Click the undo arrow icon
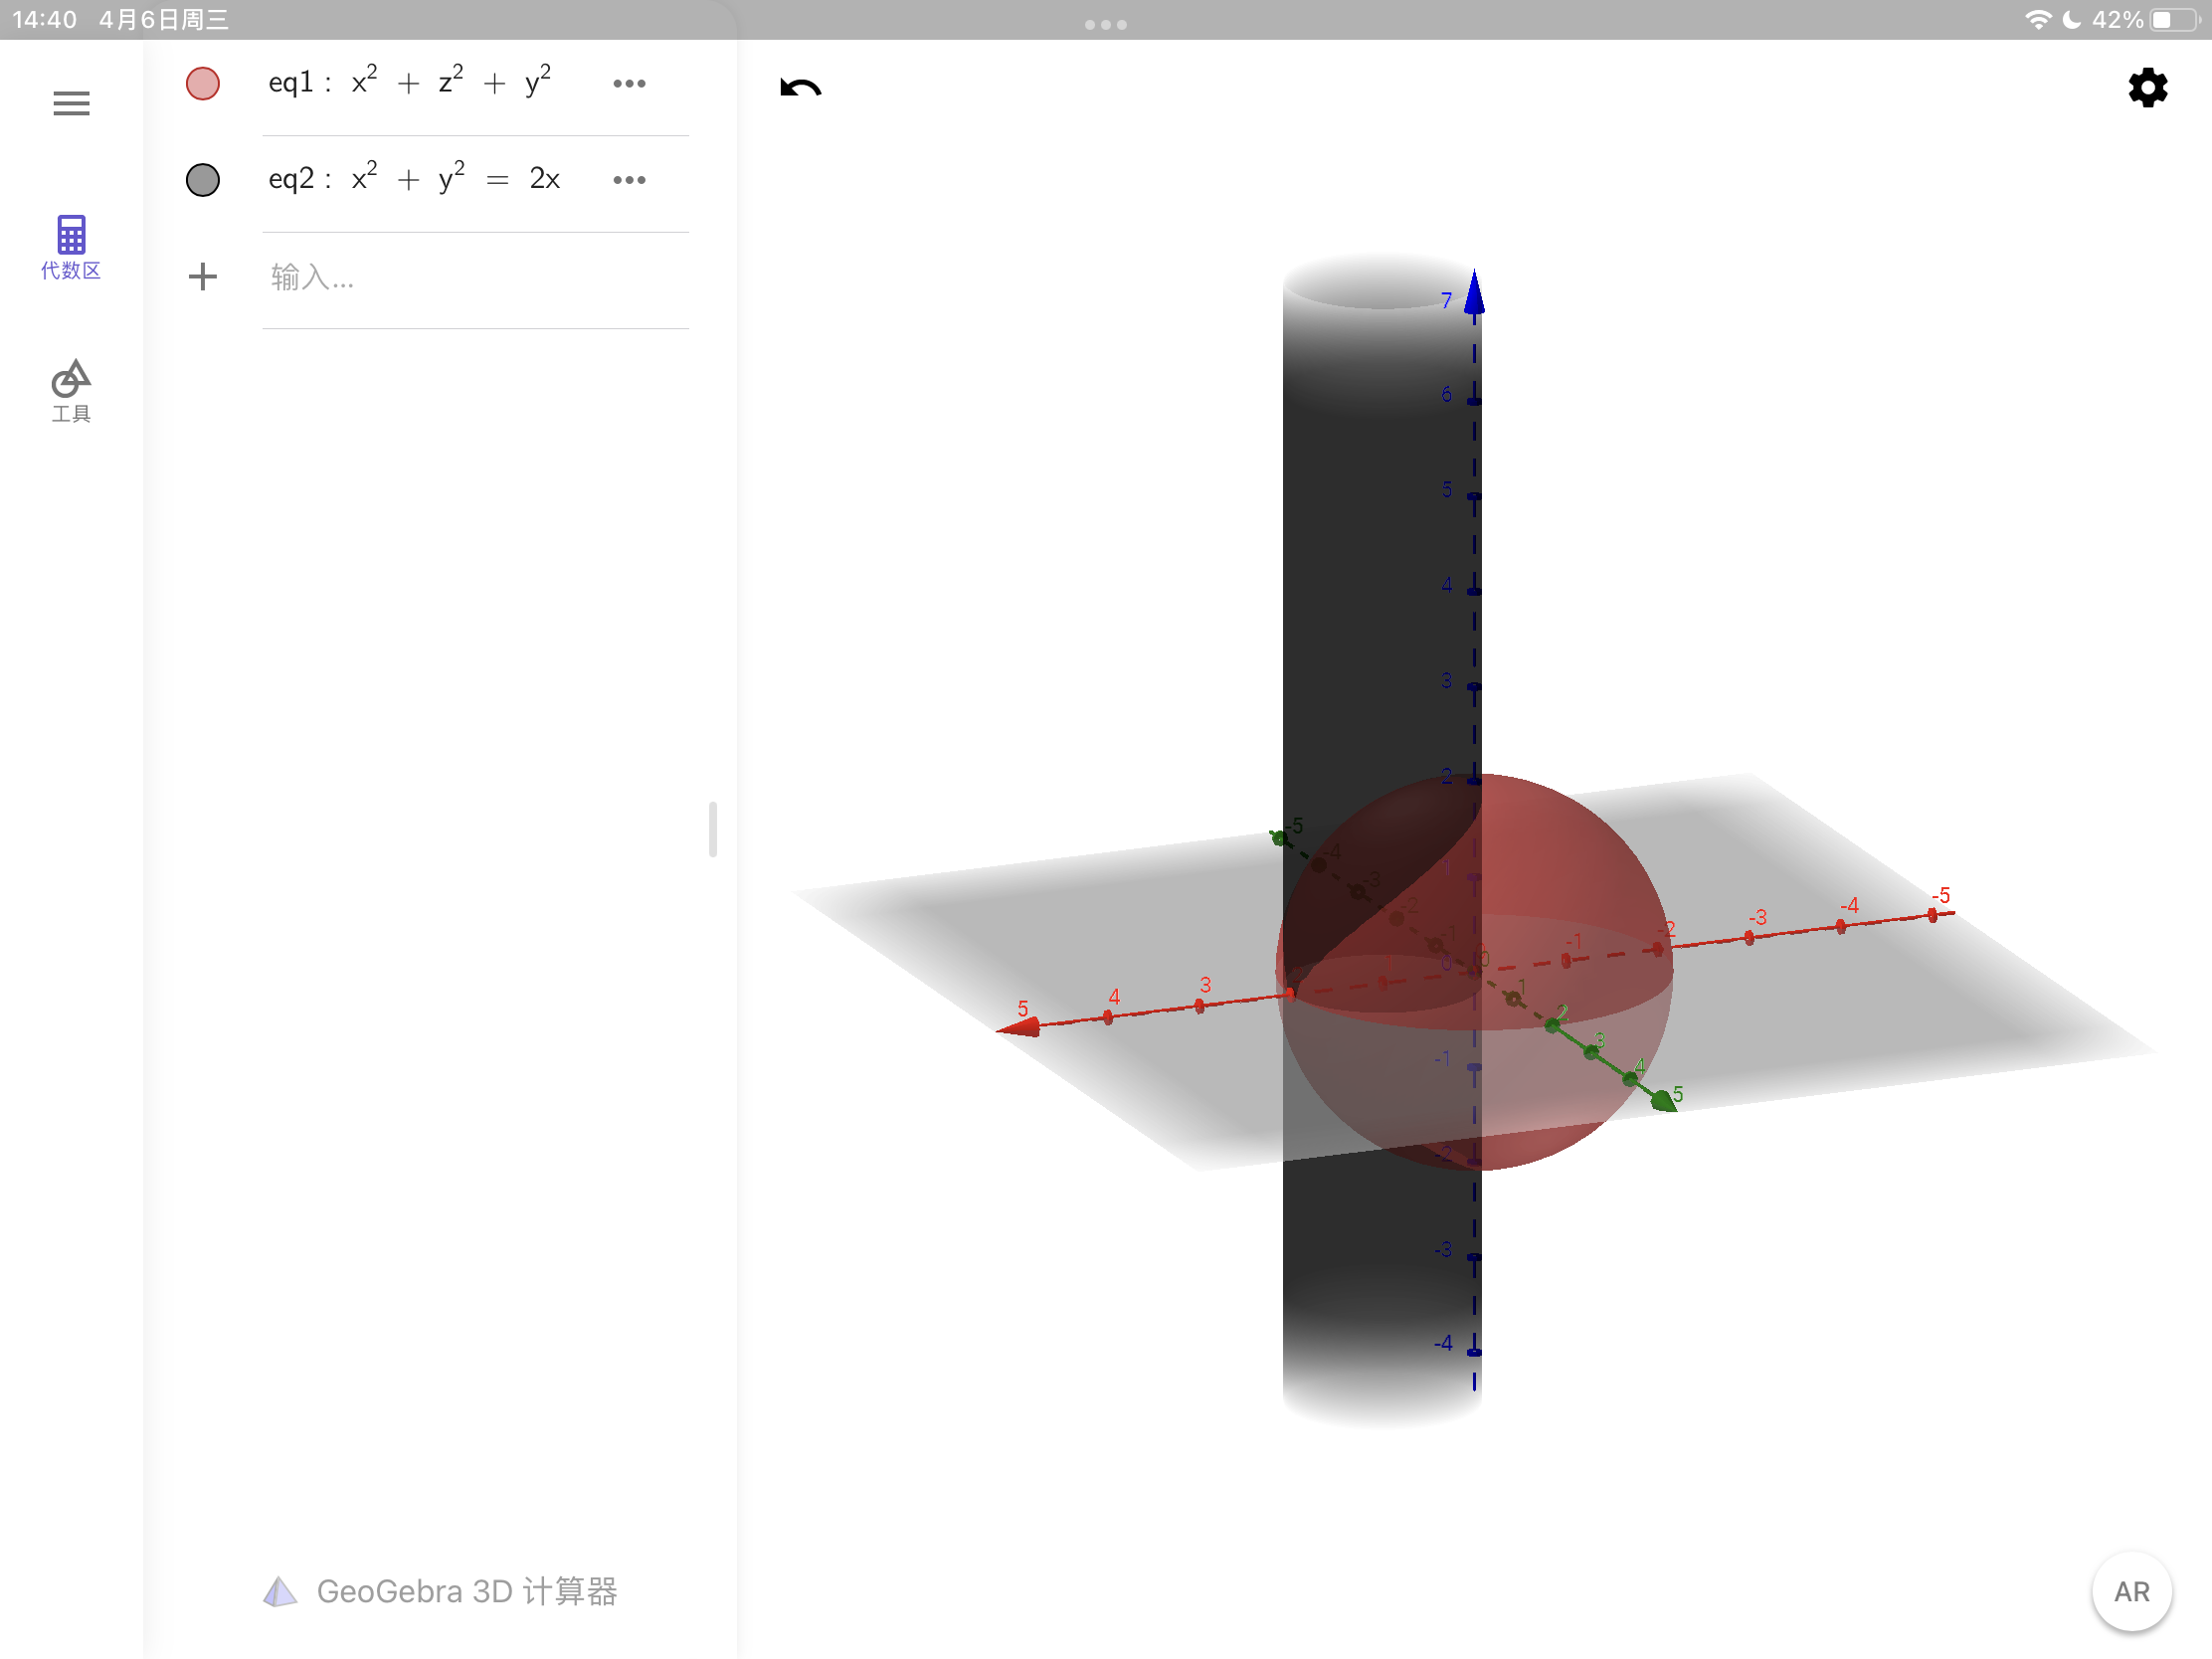Viewport: 2212px width, 1659px height. coord(800,88)
